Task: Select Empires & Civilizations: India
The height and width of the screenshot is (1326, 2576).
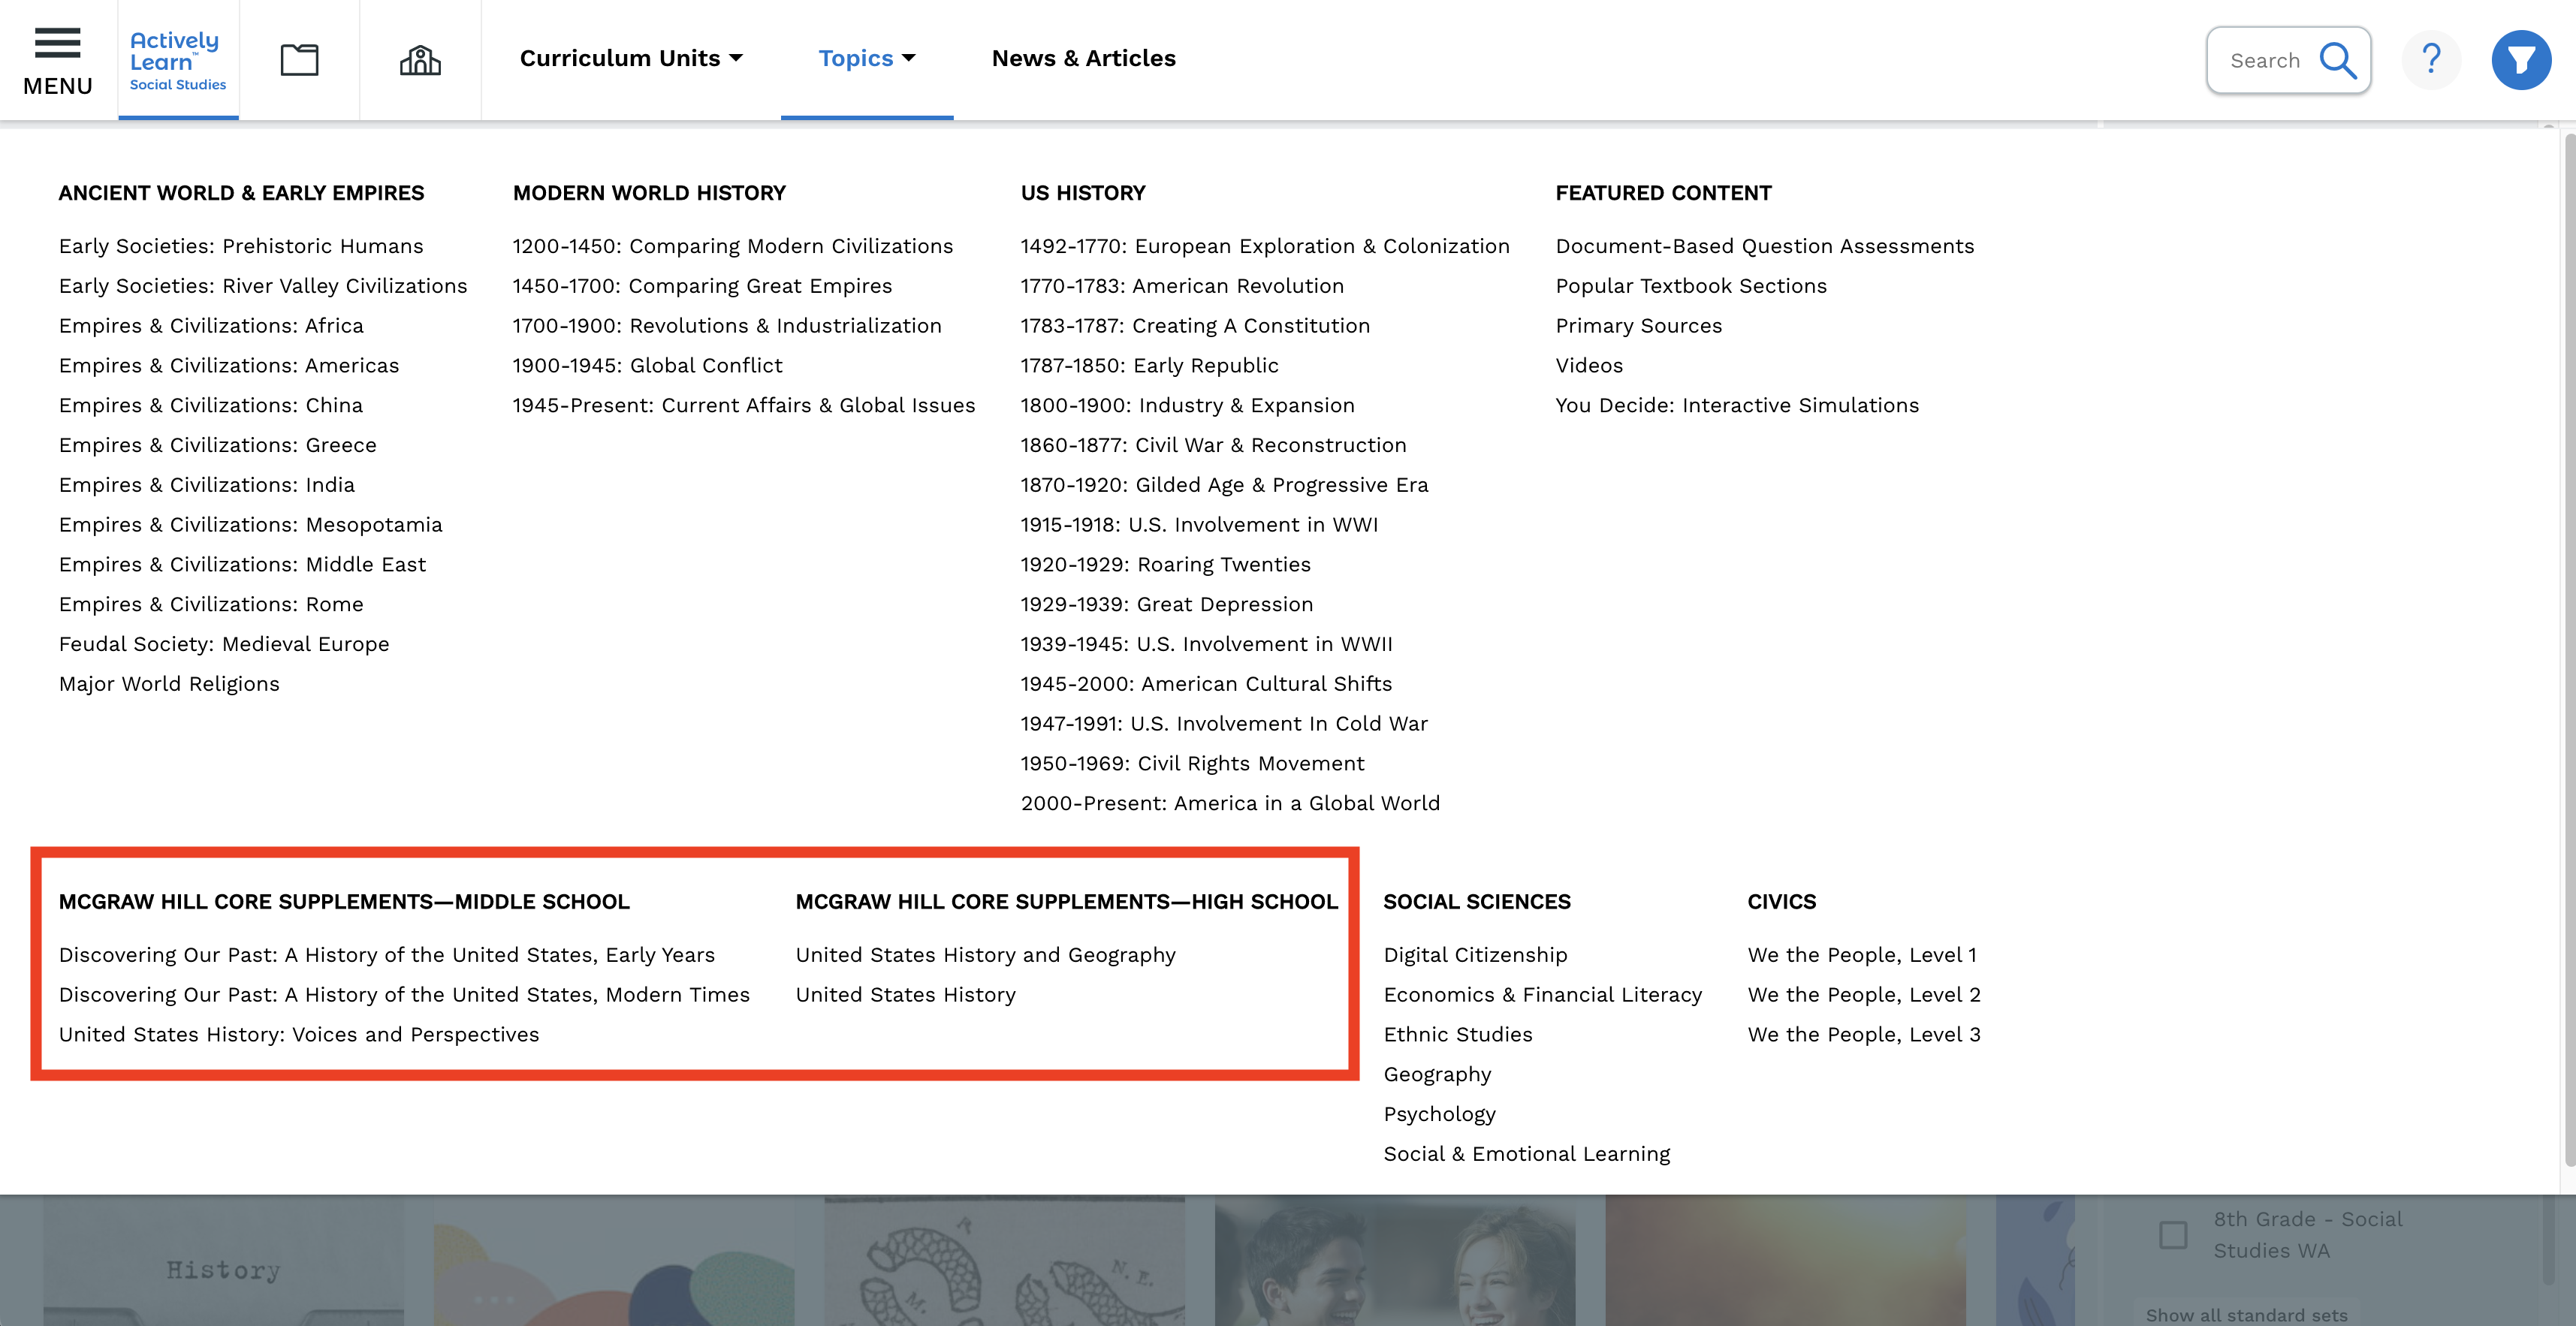Action: pyautogui.click(x=207, y=485)
